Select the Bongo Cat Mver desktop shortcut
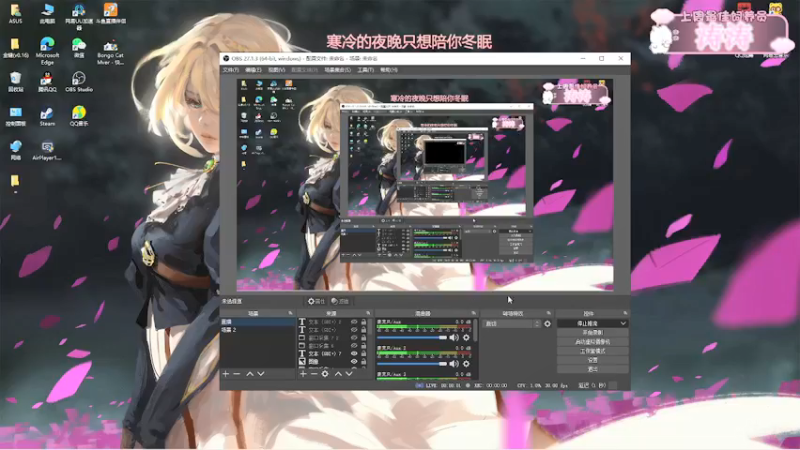 tap(111, 52)
